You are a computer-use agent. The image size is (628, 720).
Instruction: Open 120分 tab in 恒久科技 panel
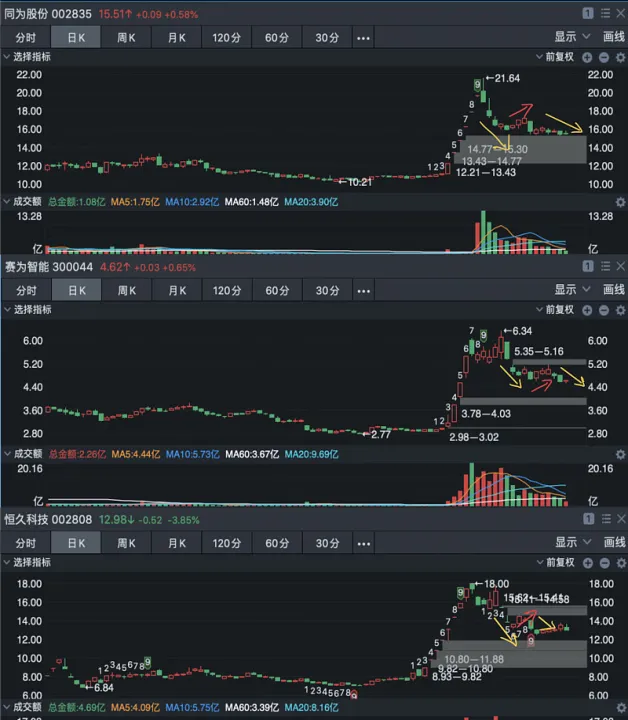226,543
